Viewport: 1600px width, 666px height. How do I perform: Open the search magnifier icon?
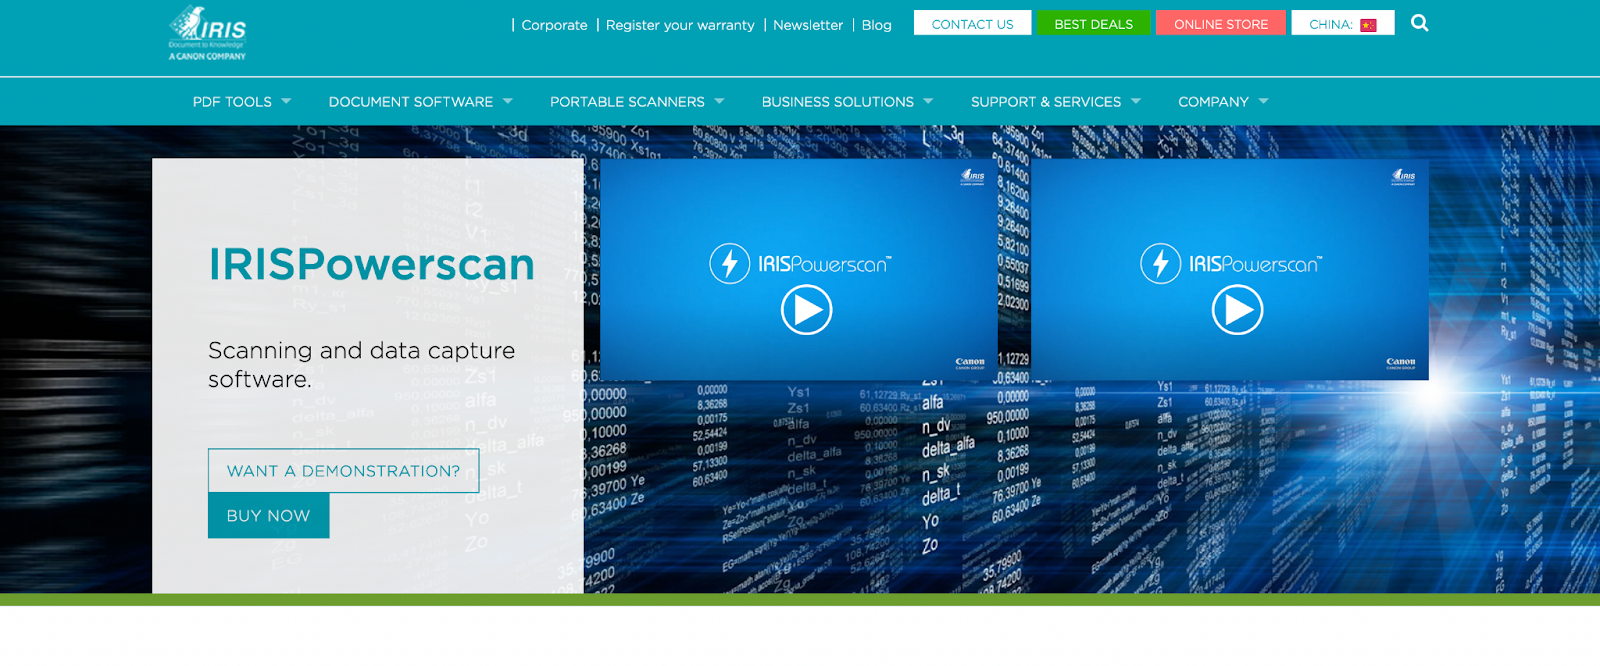pyautogui.click(x=1419, y=23)
